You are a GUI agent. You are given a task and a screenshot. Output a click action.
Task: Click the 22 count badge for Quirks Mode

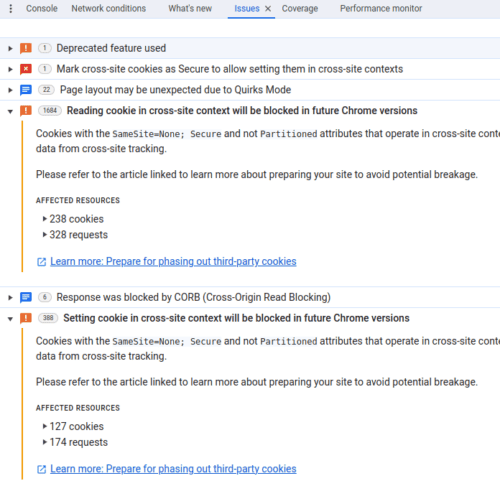[x=46, y=90]
